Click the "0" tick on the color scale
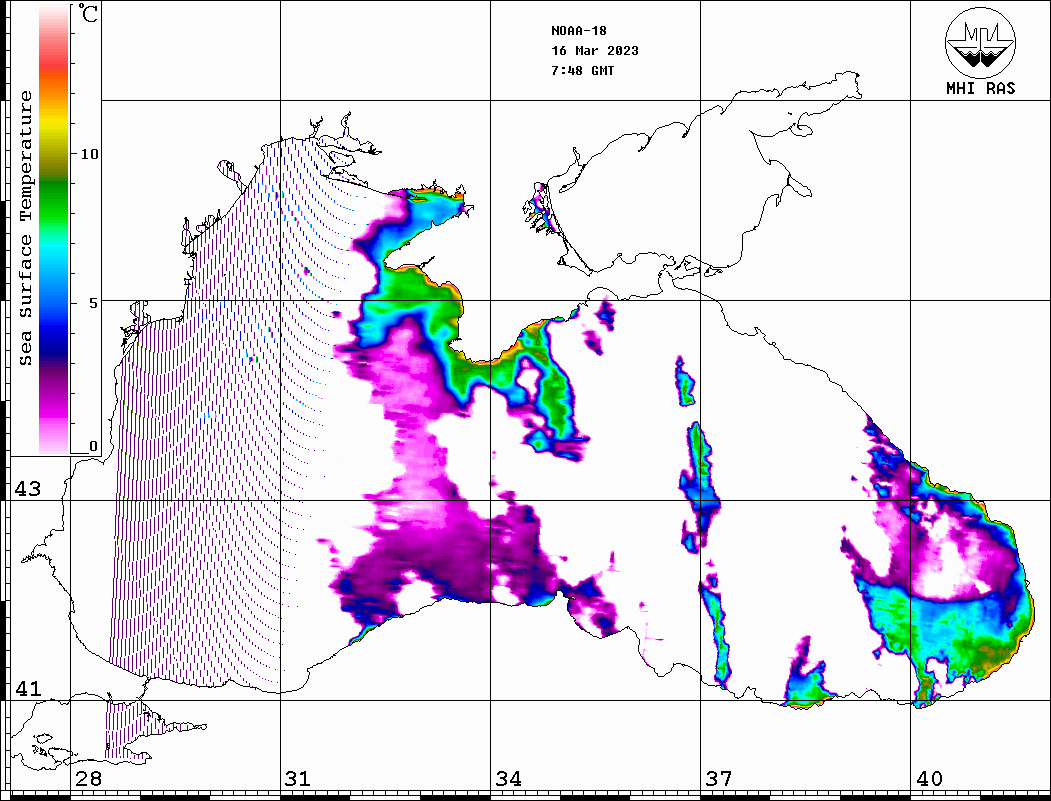This screenshot has width=1051, height=801. point(93,446)
